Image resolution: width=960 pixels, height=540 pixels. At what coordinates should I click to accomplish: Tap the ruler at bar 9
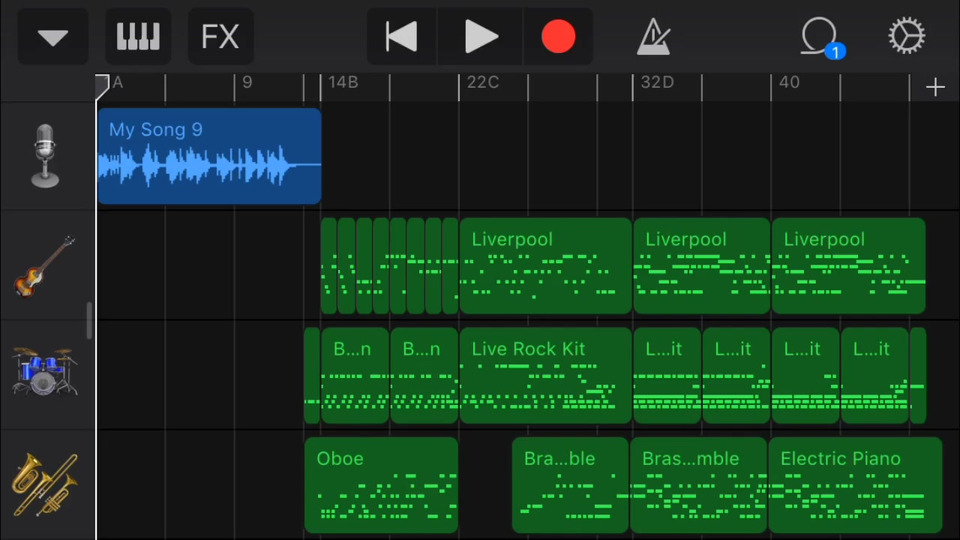click(247, 83)
